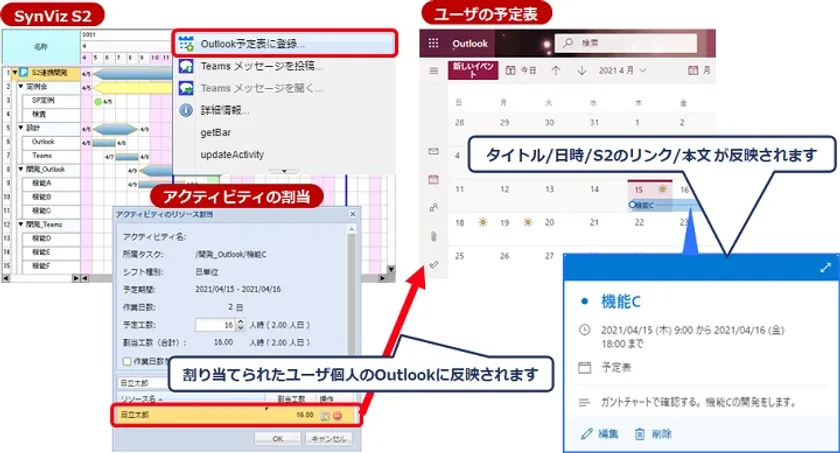Choose Teams メッセージを開く menu entry
This screenshot has width=840, height=453.
coord(261,88)
